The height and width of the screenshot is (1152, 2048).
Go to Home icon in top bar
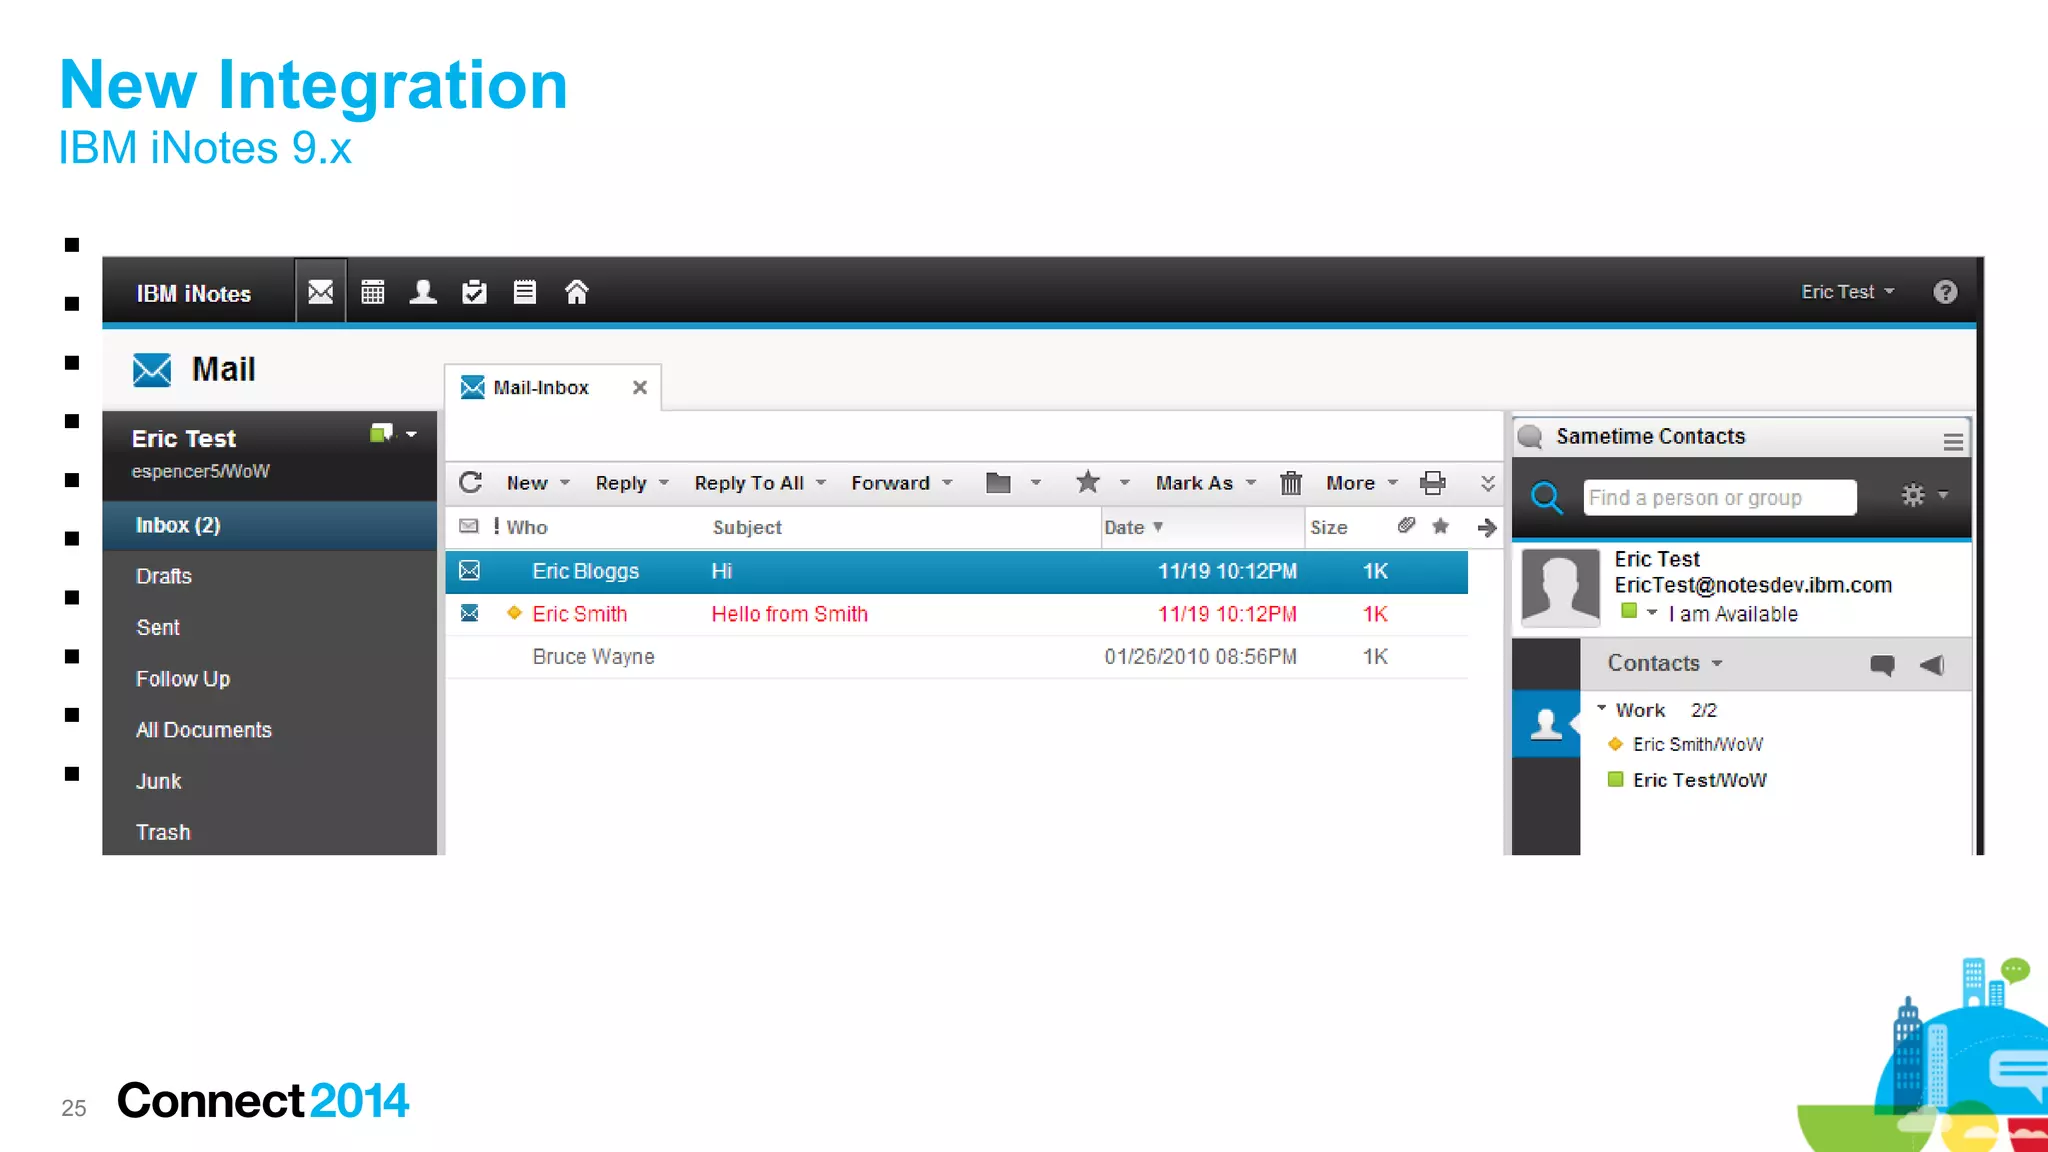(576, 292)
